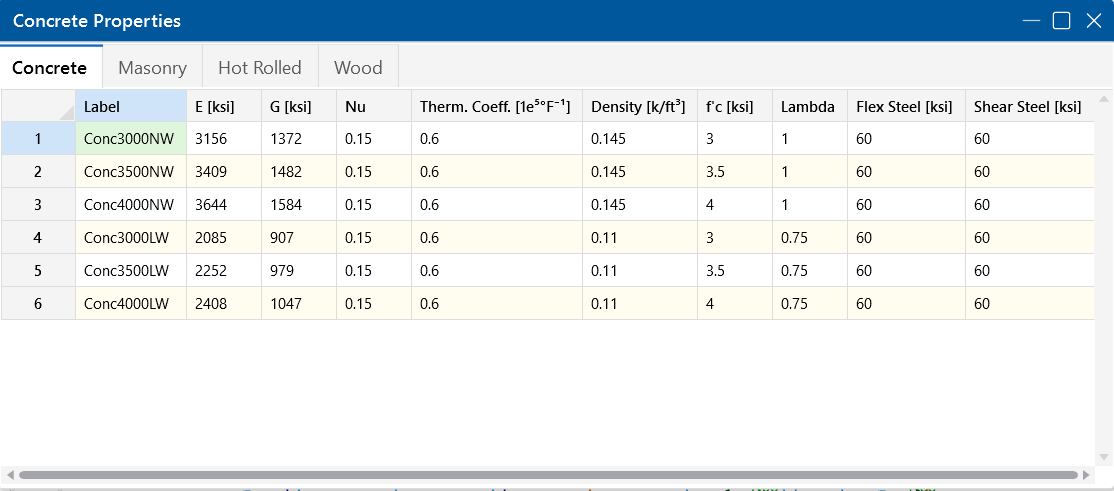Image resolution: width=1114 pixels, height=491 pixels.
Task: Select row number 6 header
Action: click(x=38, y=304)
